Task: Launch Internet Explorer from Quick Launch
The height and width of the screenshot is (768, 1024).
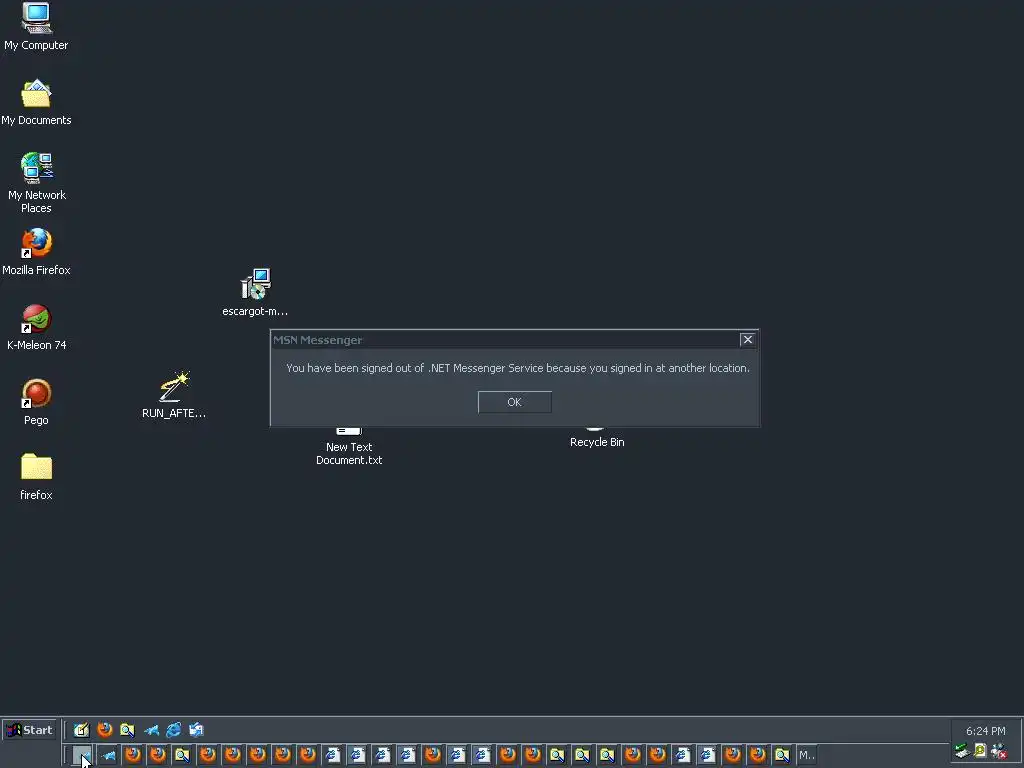Action: 174,729
